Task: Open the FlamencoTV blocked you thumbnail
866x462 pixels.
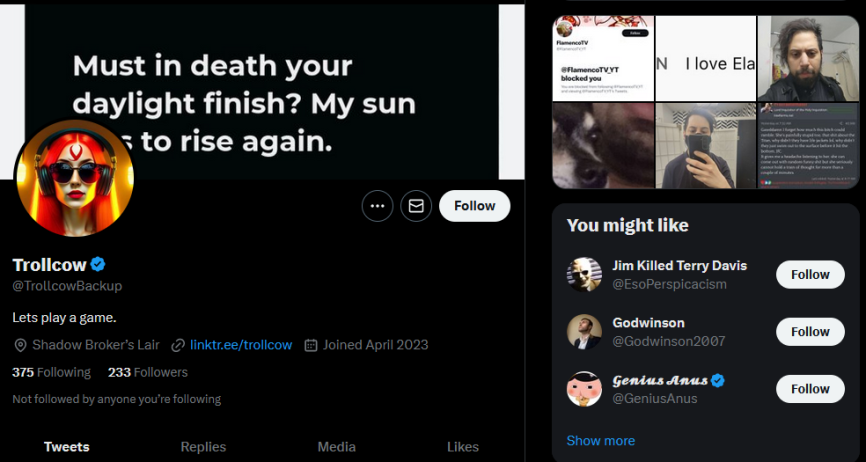Action: [603, 57]
